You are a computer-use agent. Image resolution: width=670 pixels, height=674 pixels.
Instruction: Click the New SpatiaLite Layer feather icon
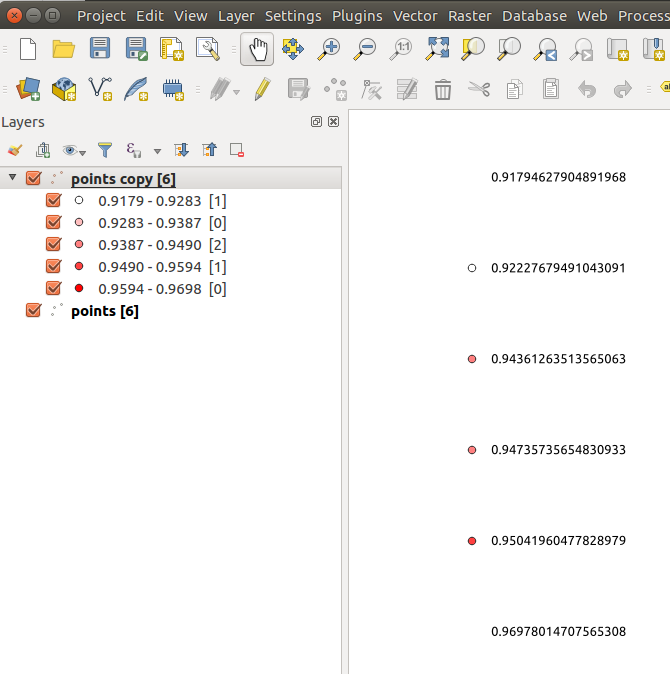point(136,89)
